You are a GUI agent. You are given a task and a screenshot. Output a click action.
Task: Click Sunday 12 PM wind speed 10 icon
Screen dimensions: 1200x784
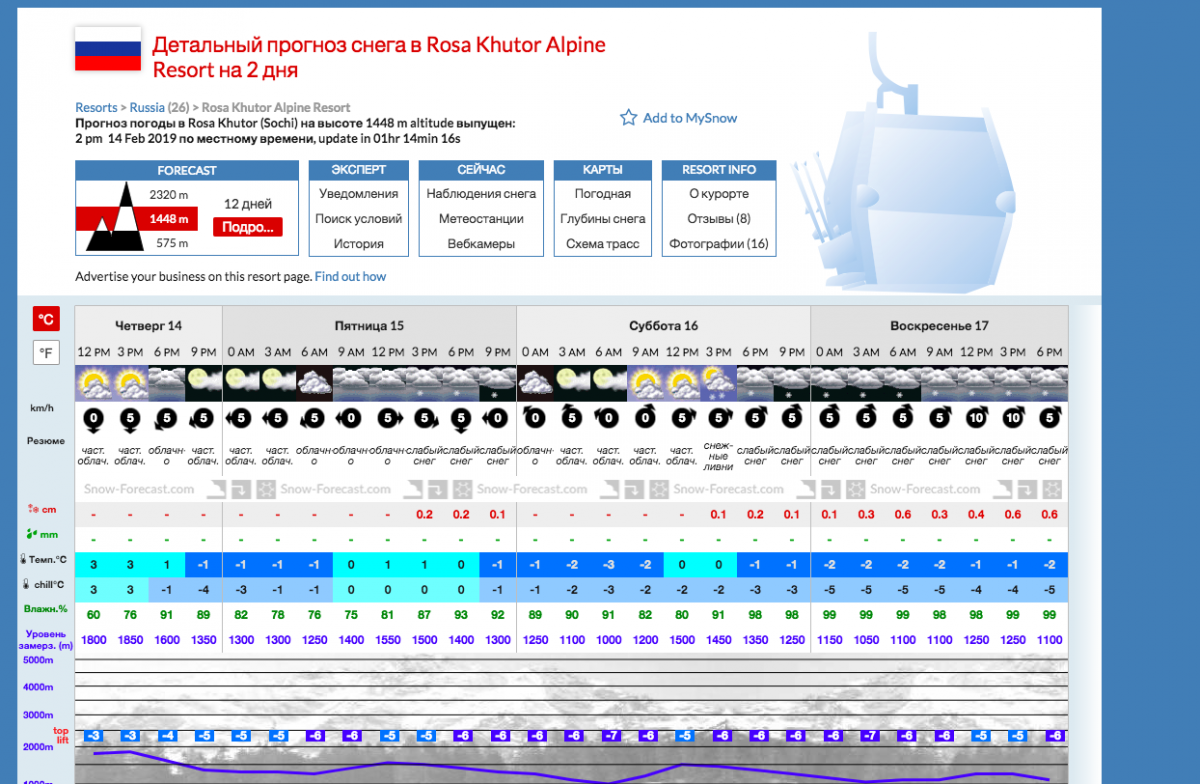point(976,418)
